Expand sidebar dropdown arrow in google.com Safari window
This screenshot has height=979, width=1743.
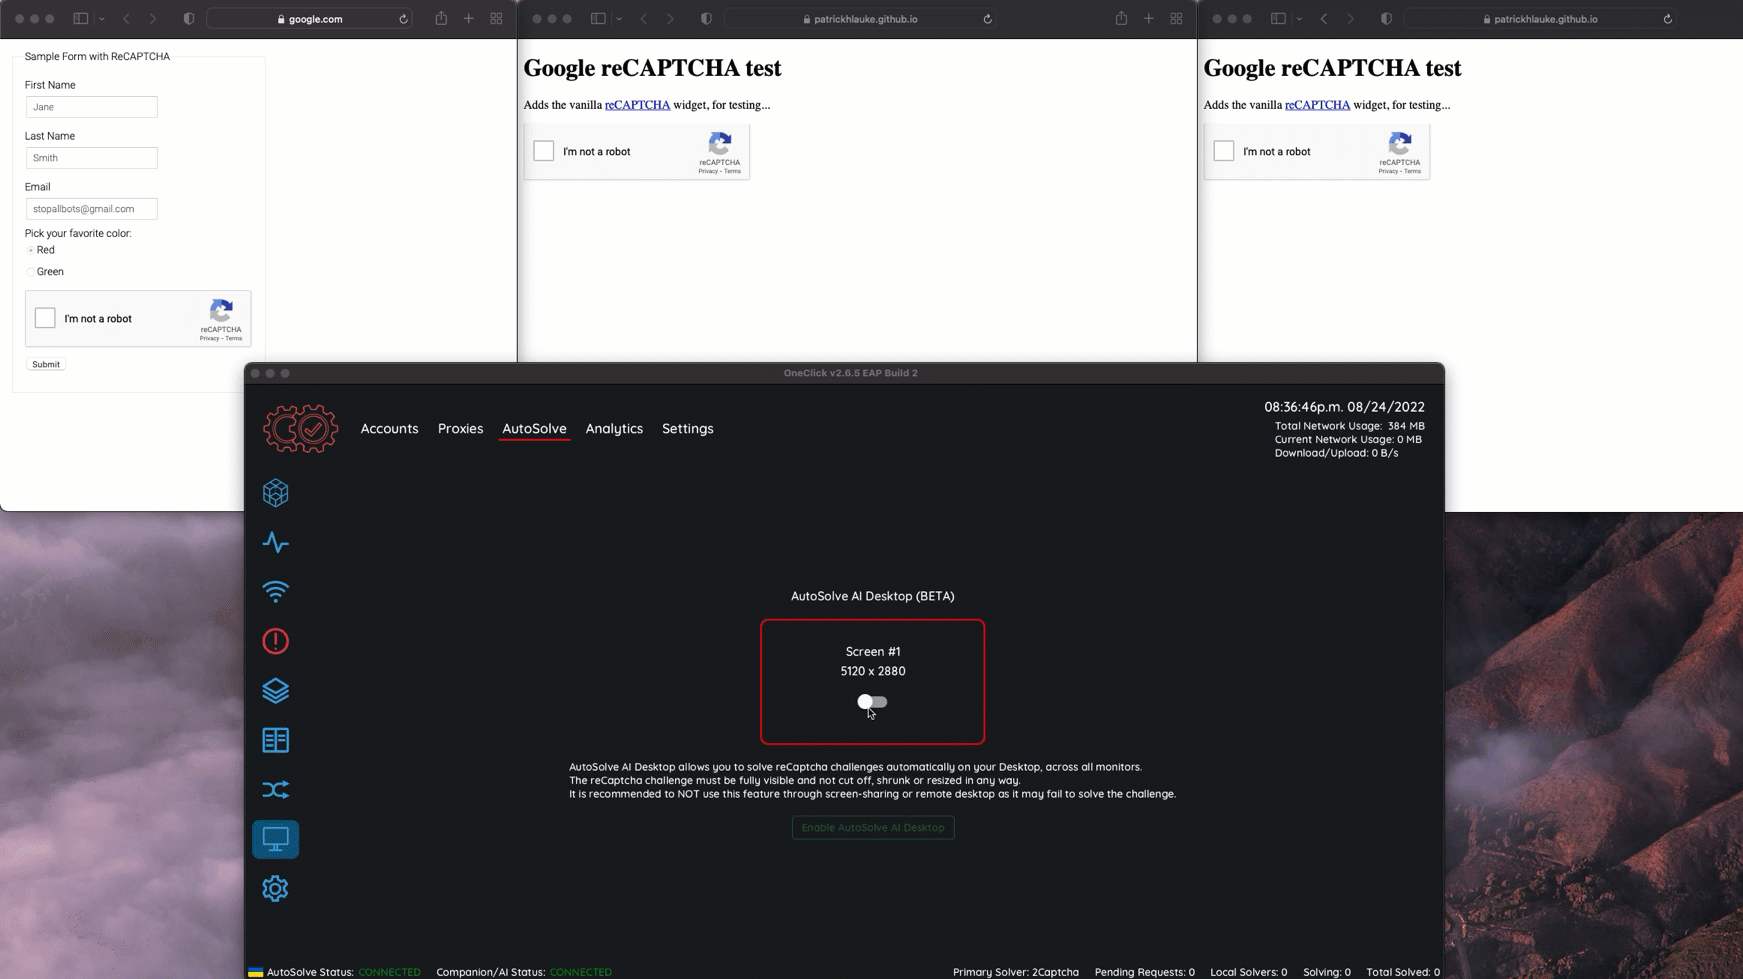[x=102, y=19]
